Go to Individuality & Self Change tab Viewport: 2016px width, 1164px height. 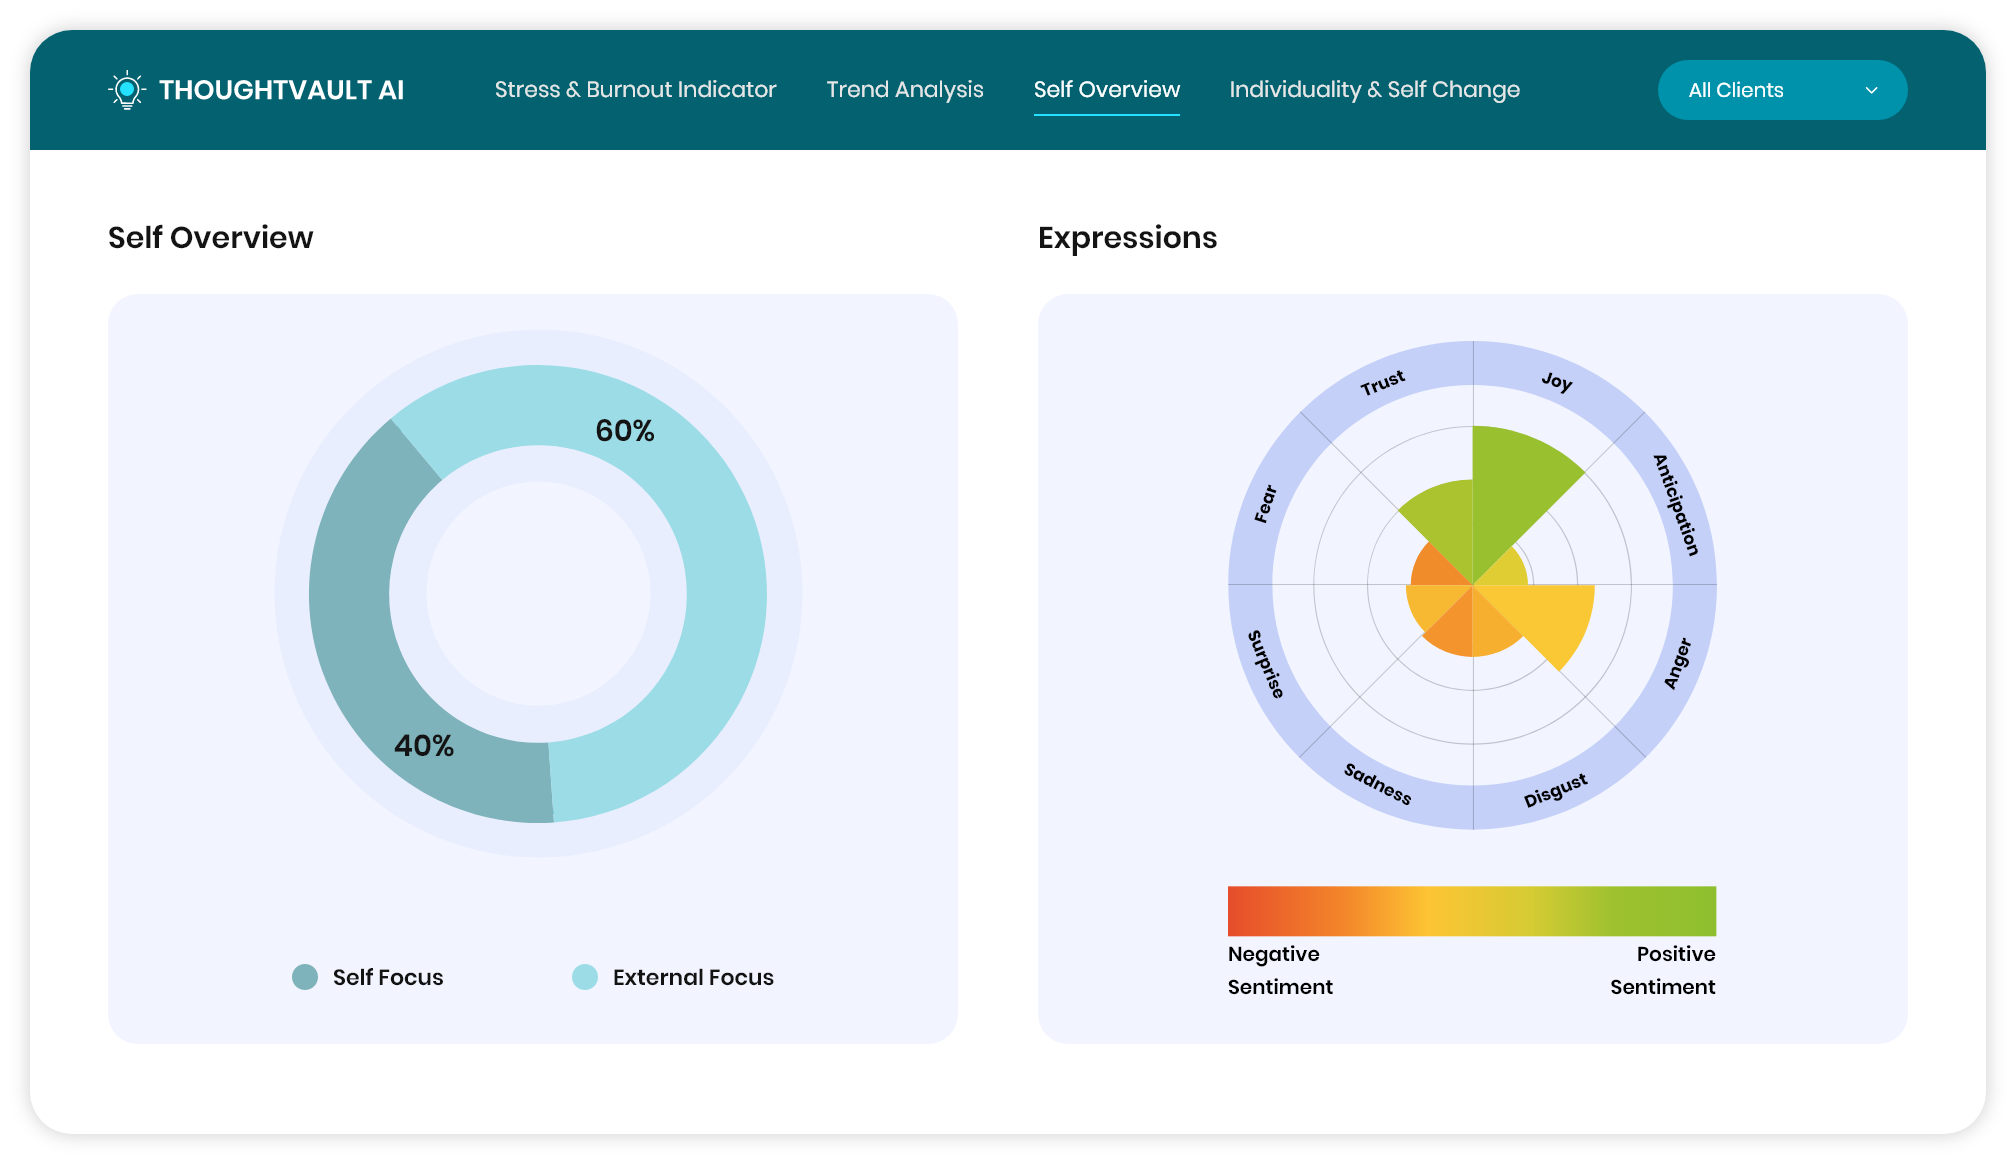click(x=1374, y=90)
